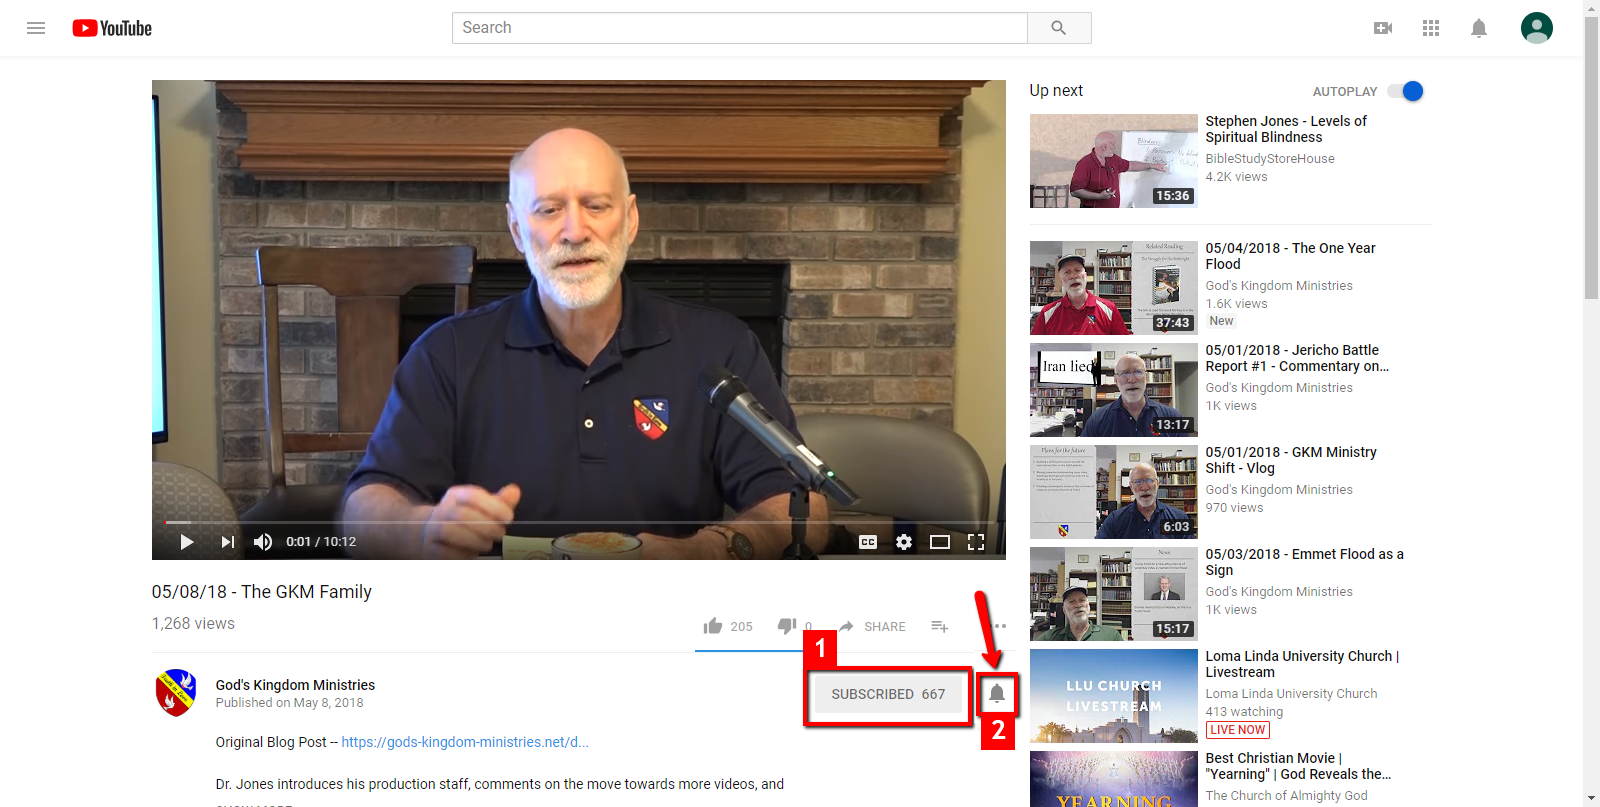Click the YouTube home logo
The image size is (1600, 807).
click(x=112, y=28)
